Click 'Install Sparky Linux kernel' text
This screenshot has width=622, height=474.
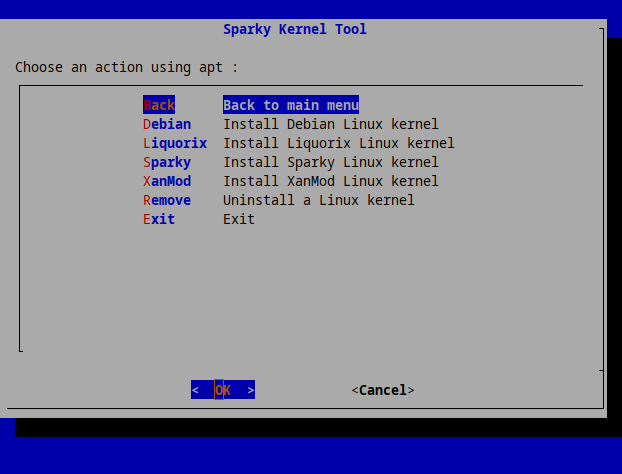pyautogui.click(x=331, y=163)
